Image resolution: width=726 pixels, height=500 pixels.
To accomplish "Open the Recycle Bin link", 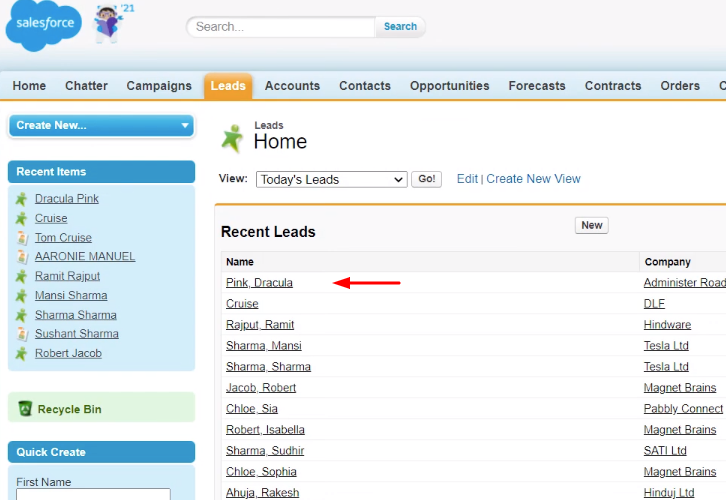I will coord(69,409).
